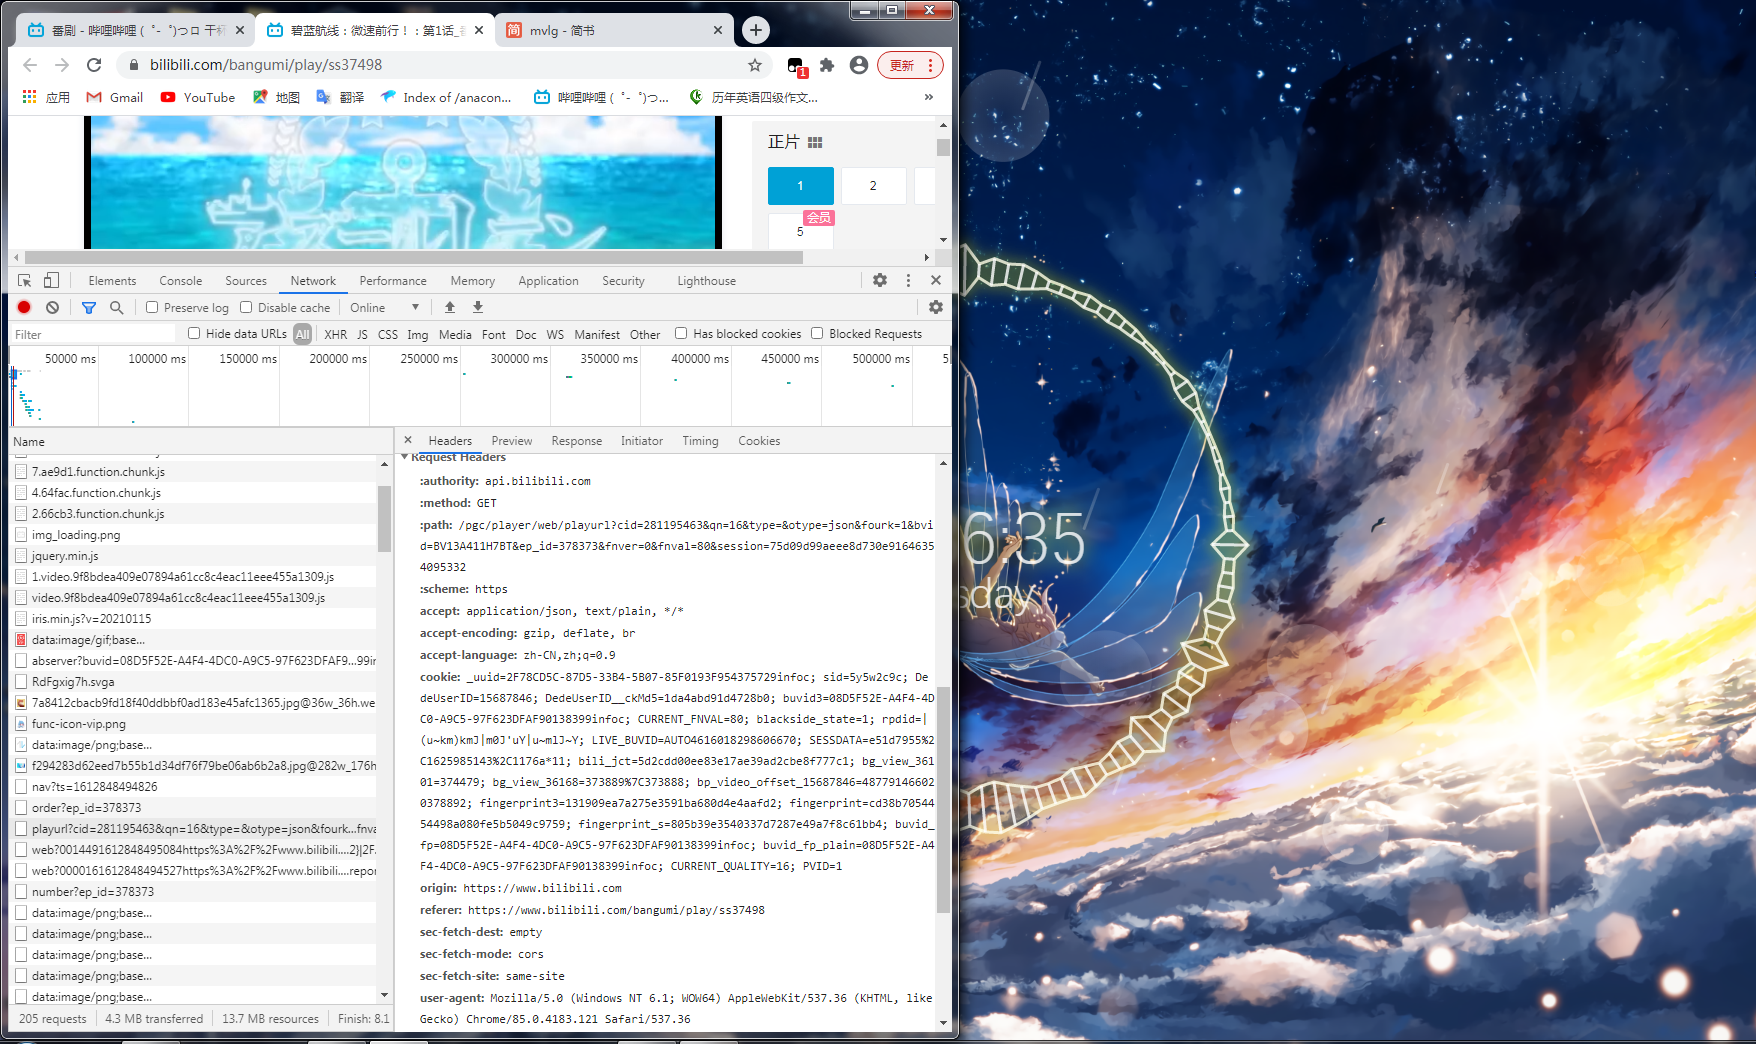Switch to the Elements panel
1756x1044 pixels.
pyautogui.click(x=112, y=281)
